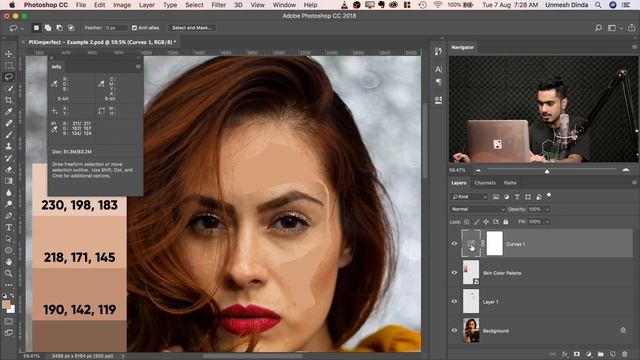This screenshot has height=360, width=640.
Task: Open the Lasso tool preset picker
Action: [x=16, y=28]
